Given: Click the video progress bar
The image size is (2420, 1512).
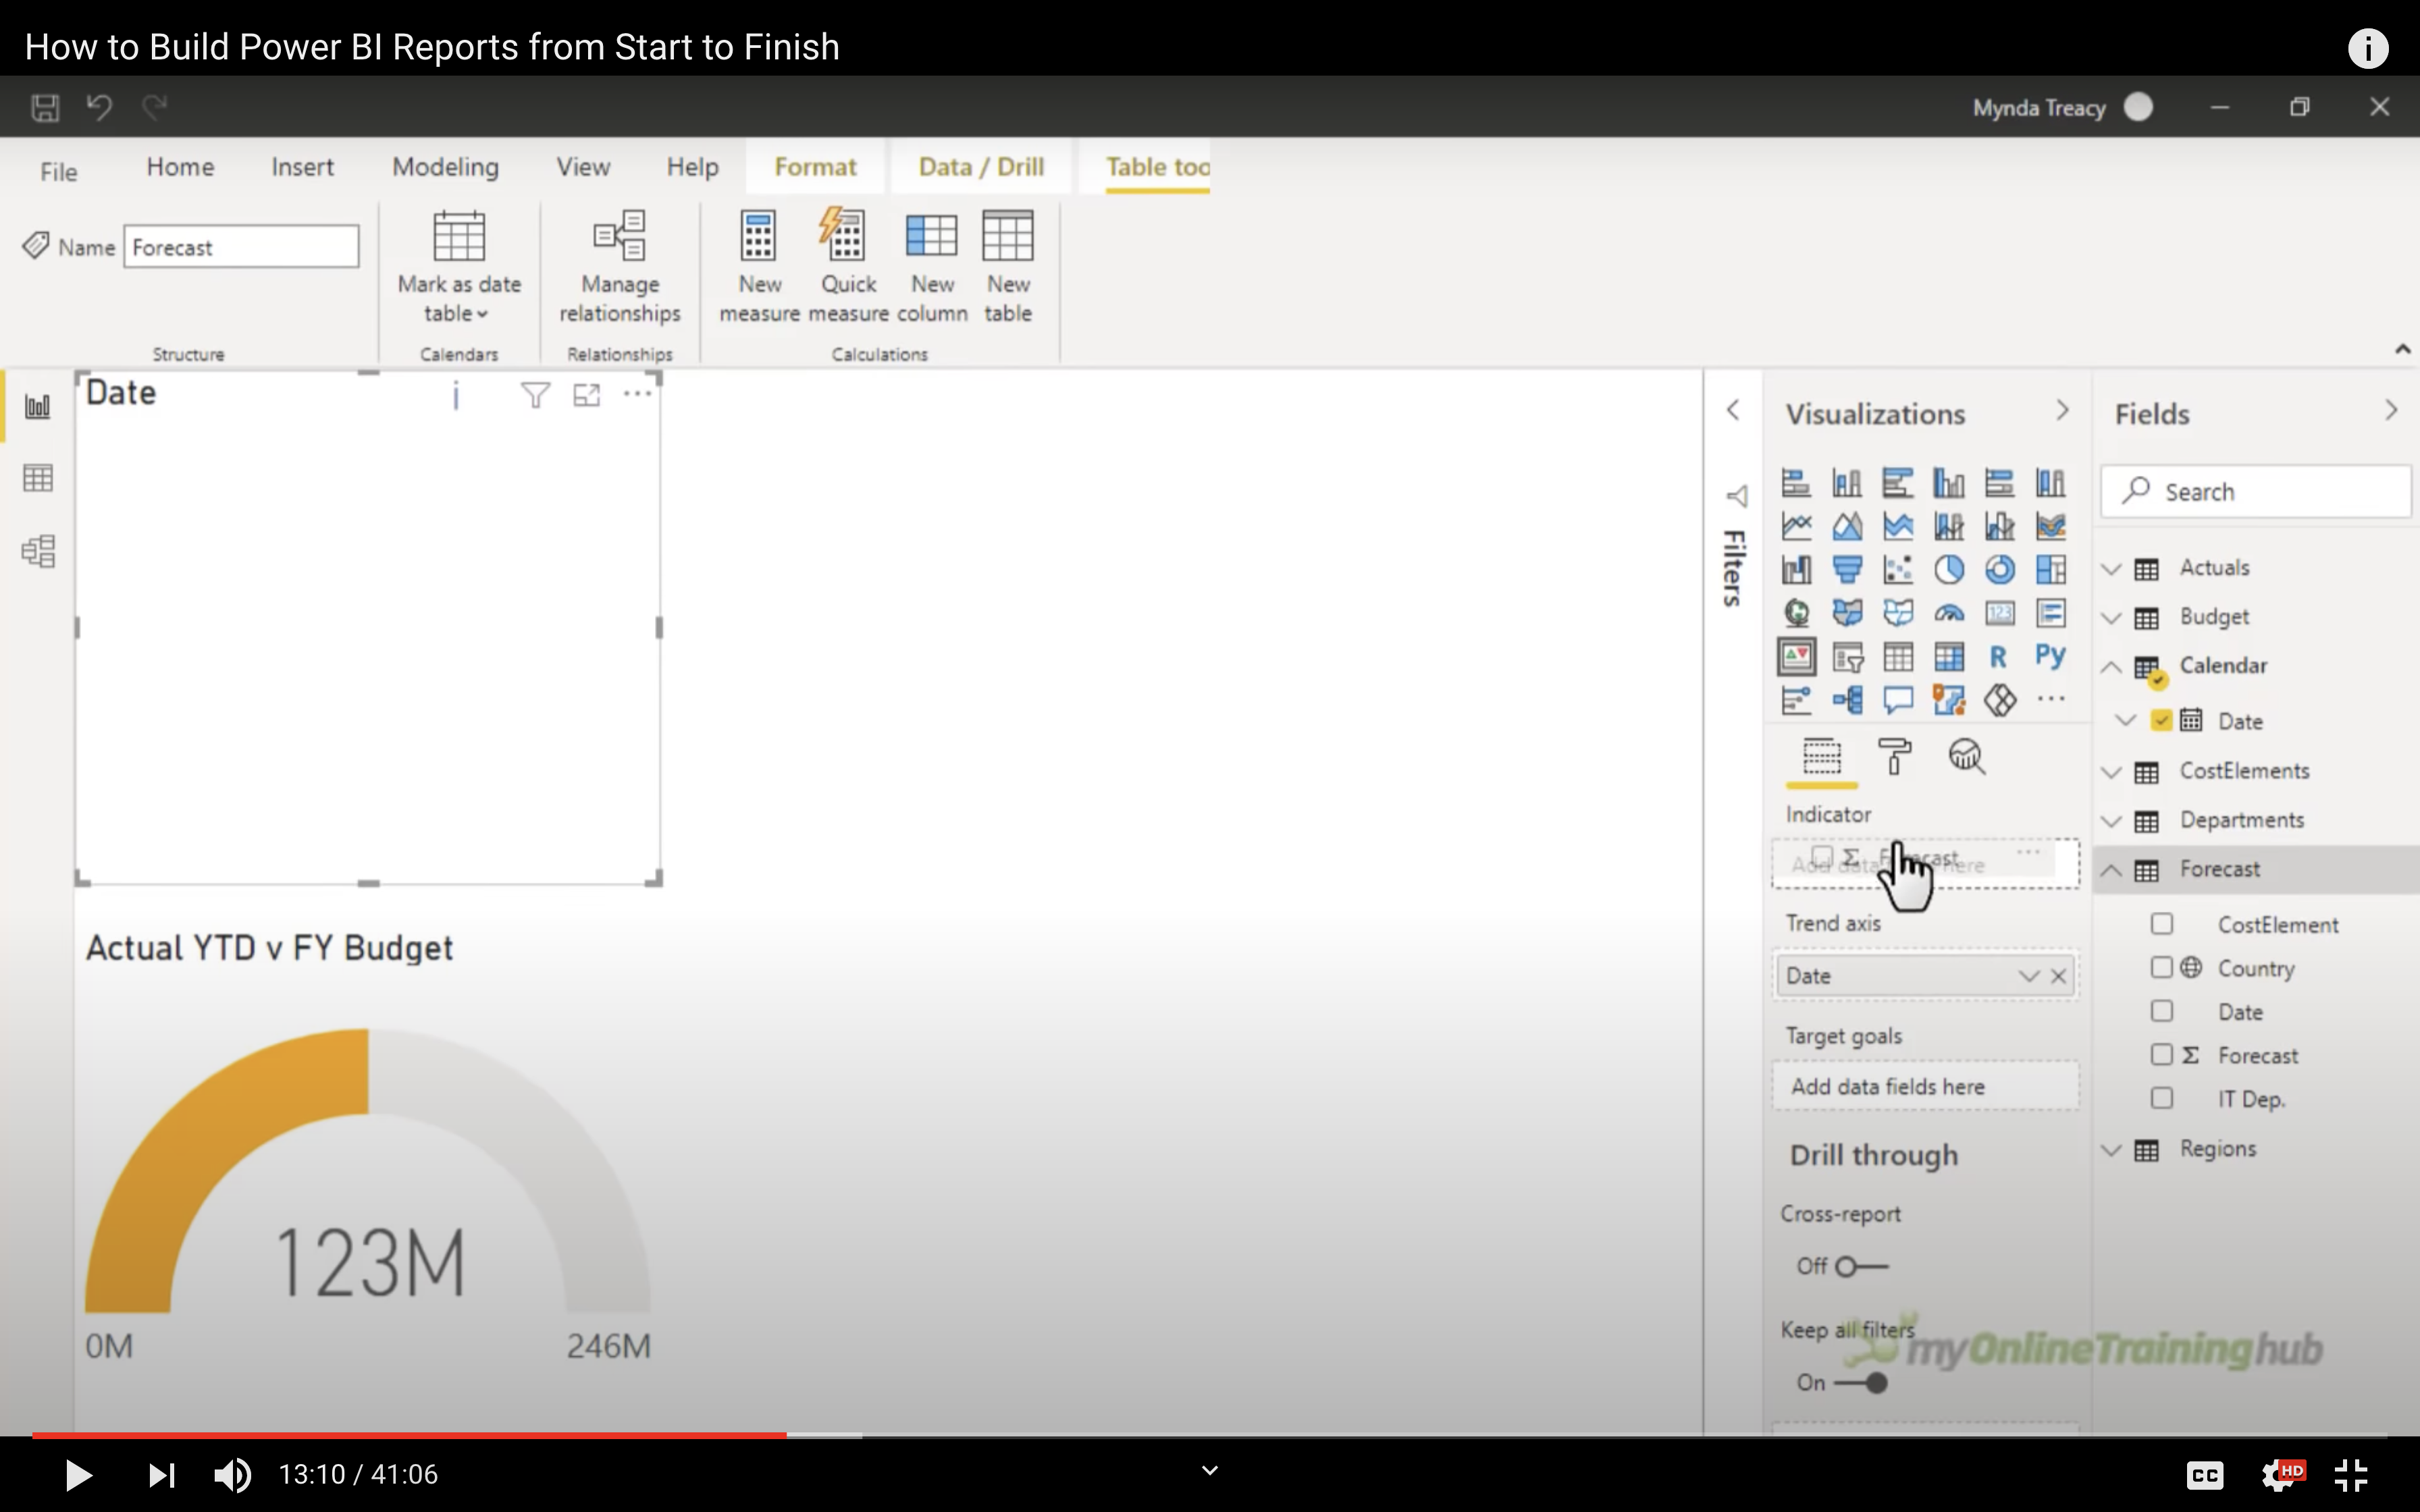Looking at the screenshot, I should click(1200, 1435).
